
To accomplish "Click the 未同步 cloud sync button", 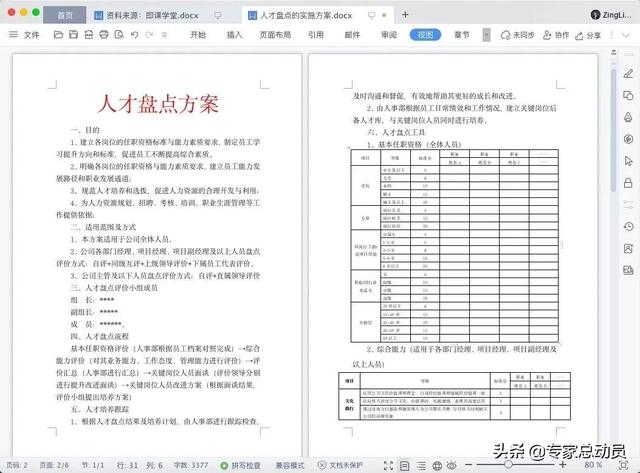I will tap(517, 36).
